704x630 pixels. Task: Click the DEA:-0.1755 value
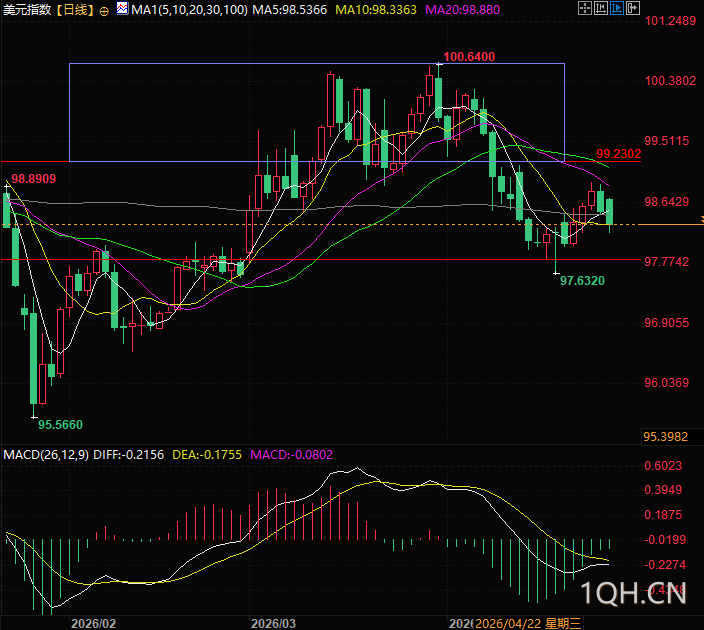(207, 454)
